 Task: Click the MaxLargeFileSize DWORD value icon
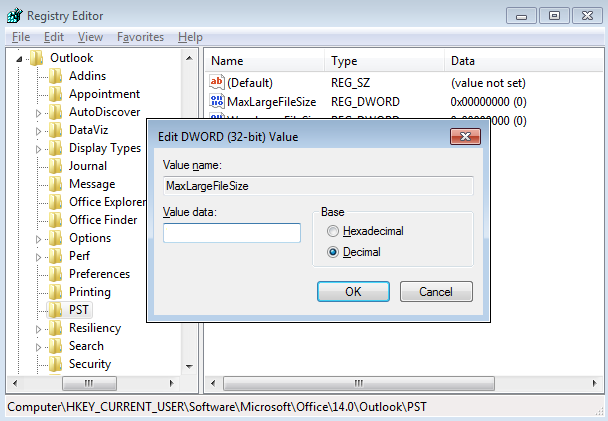coord(217,101)
